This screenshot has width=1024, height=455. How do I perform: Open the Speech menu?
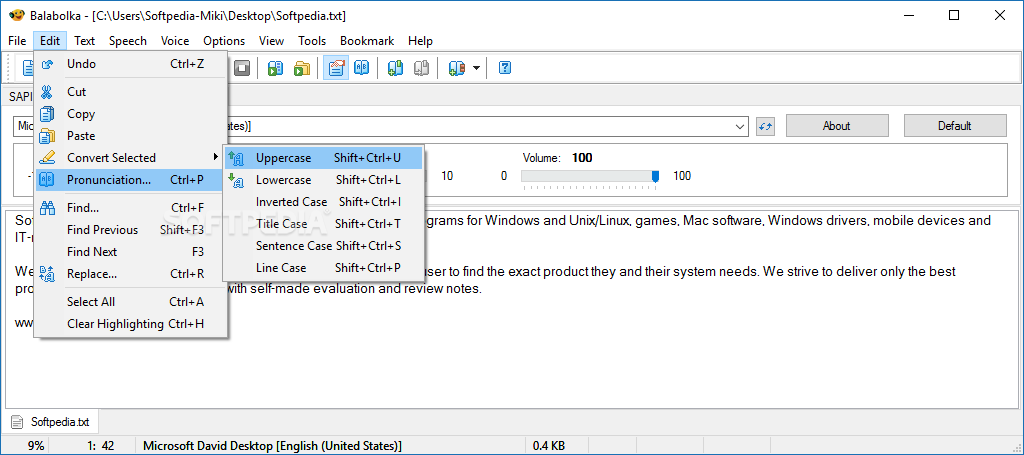[128, 40]
